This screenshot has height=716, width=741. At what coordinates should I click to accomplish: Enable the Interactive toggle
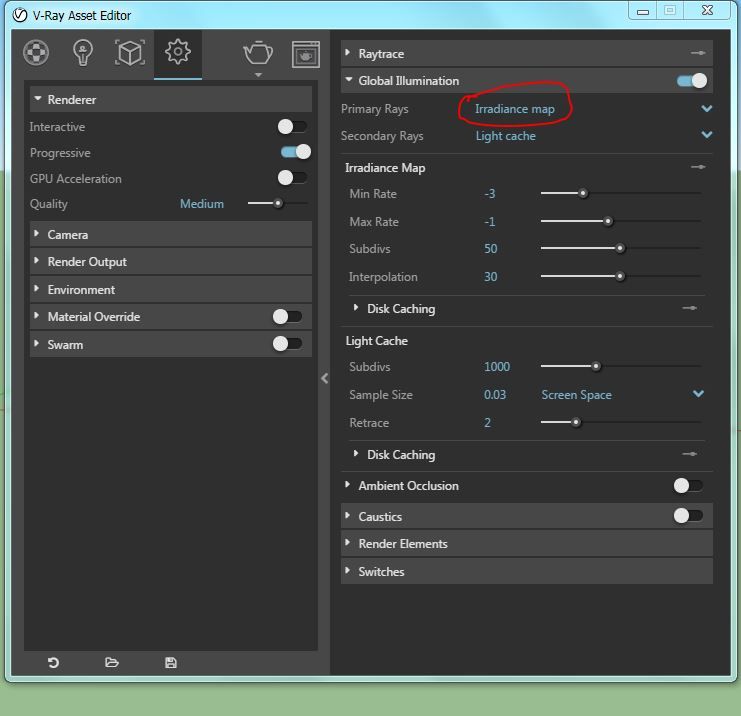click(293, 126)
